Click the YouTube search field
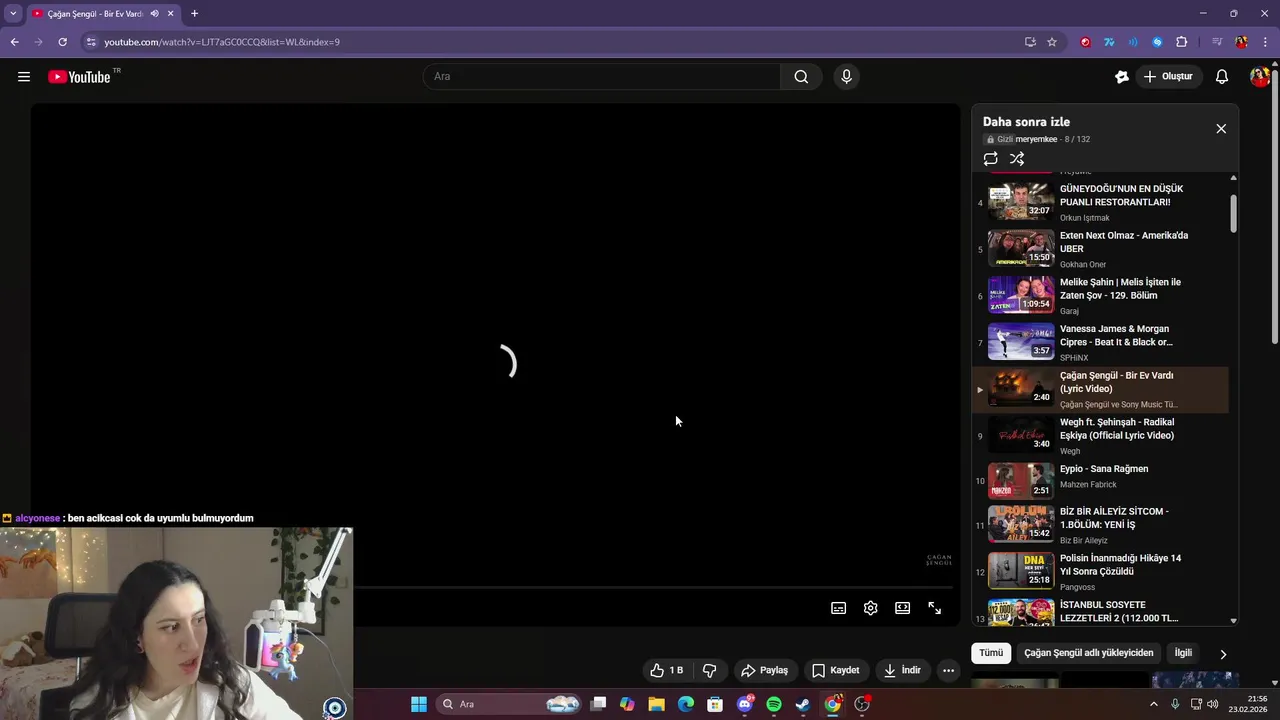The image size is (1280, 720). point(602,77)
